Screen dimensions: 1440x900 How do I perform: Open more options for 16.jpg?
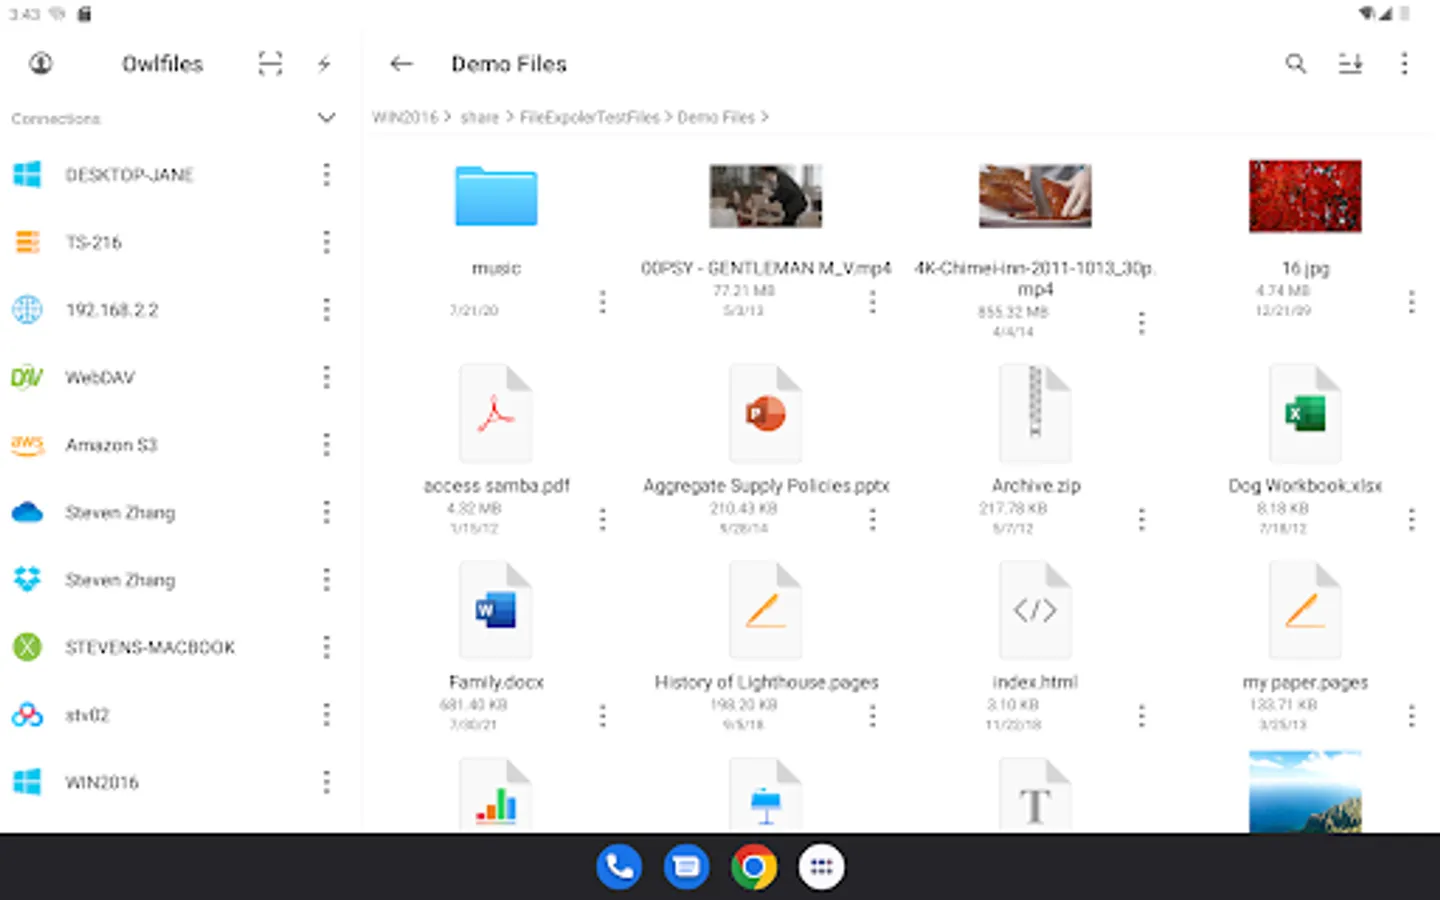tap(1411, 302)
